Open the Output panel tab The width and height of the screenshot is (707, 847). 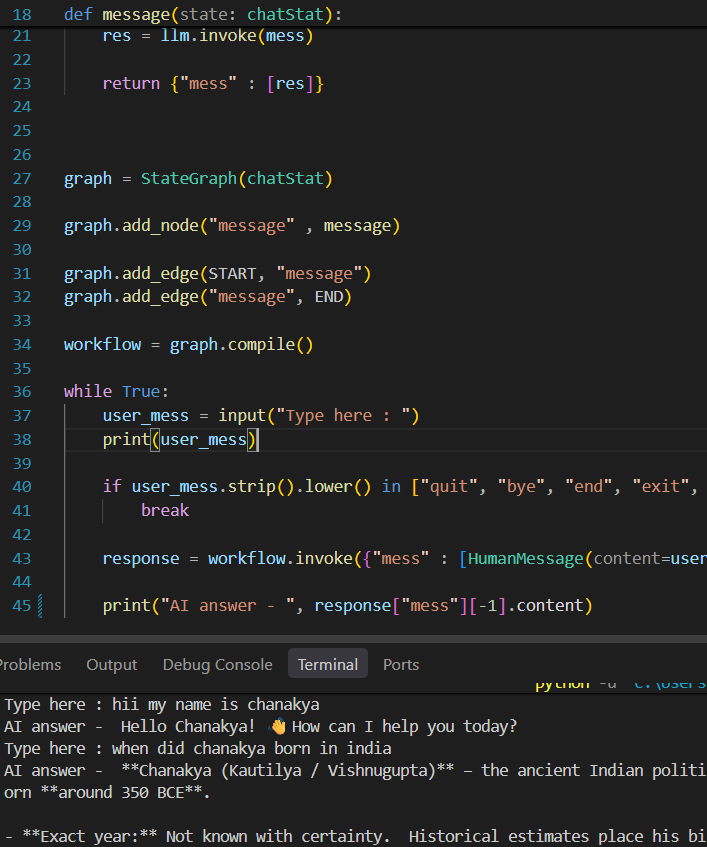[x=112, y=664]
